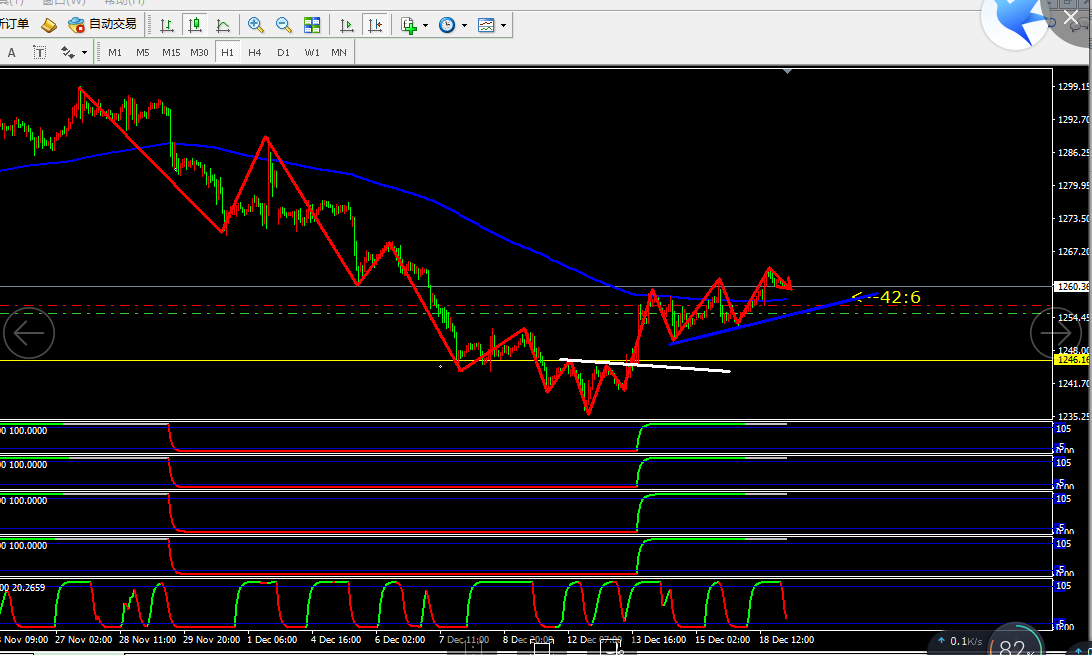Click the chart shift triangle marker
The height and width of the screenshot is (655, 1092).
click(x=788, y=71)
